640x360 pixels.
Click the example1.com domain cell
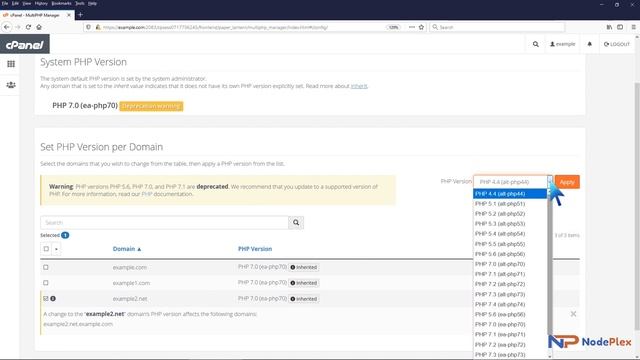[x=131, y=283]
